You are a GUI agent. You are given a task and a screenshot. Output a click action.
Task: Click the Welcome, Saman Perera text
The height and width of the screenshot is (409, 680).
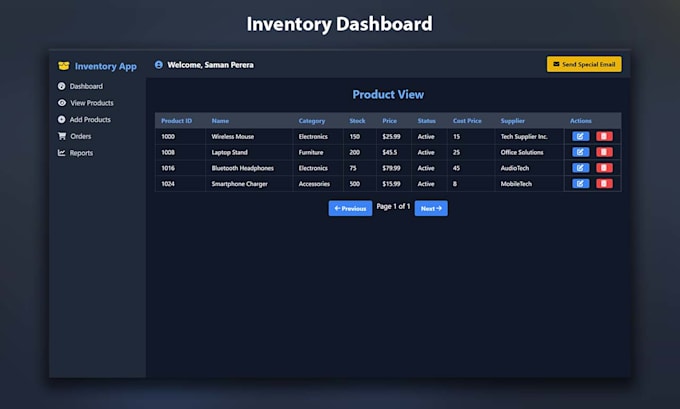click(211, 65)
